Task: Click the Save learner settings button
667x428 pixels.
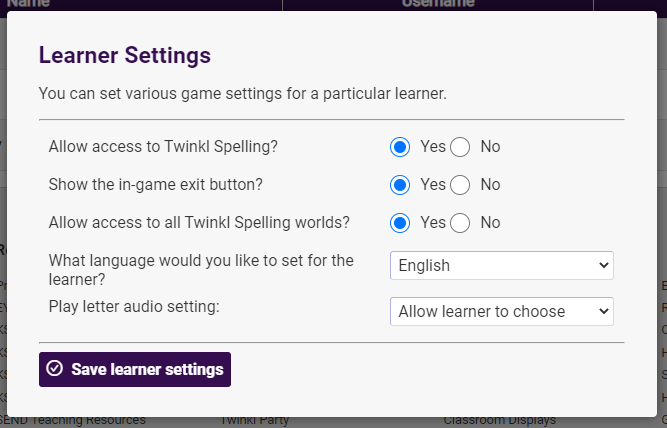Action: (x=135, y=369)
